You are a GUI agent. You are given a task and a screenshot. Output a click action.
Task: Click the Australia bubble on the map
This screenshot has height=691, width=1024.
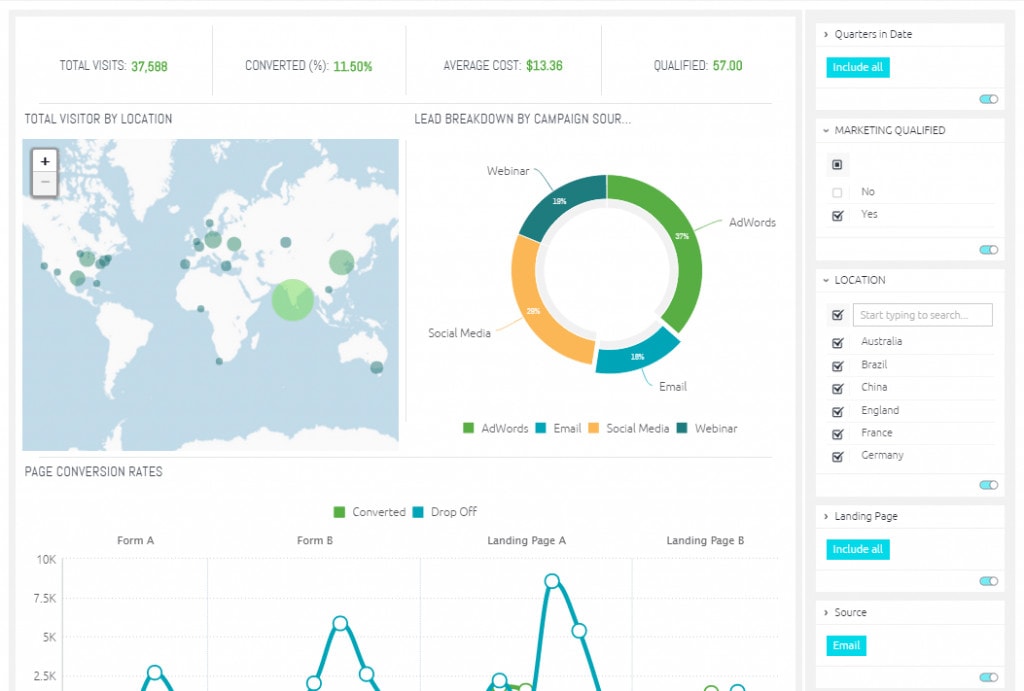(x=377, y=368)
